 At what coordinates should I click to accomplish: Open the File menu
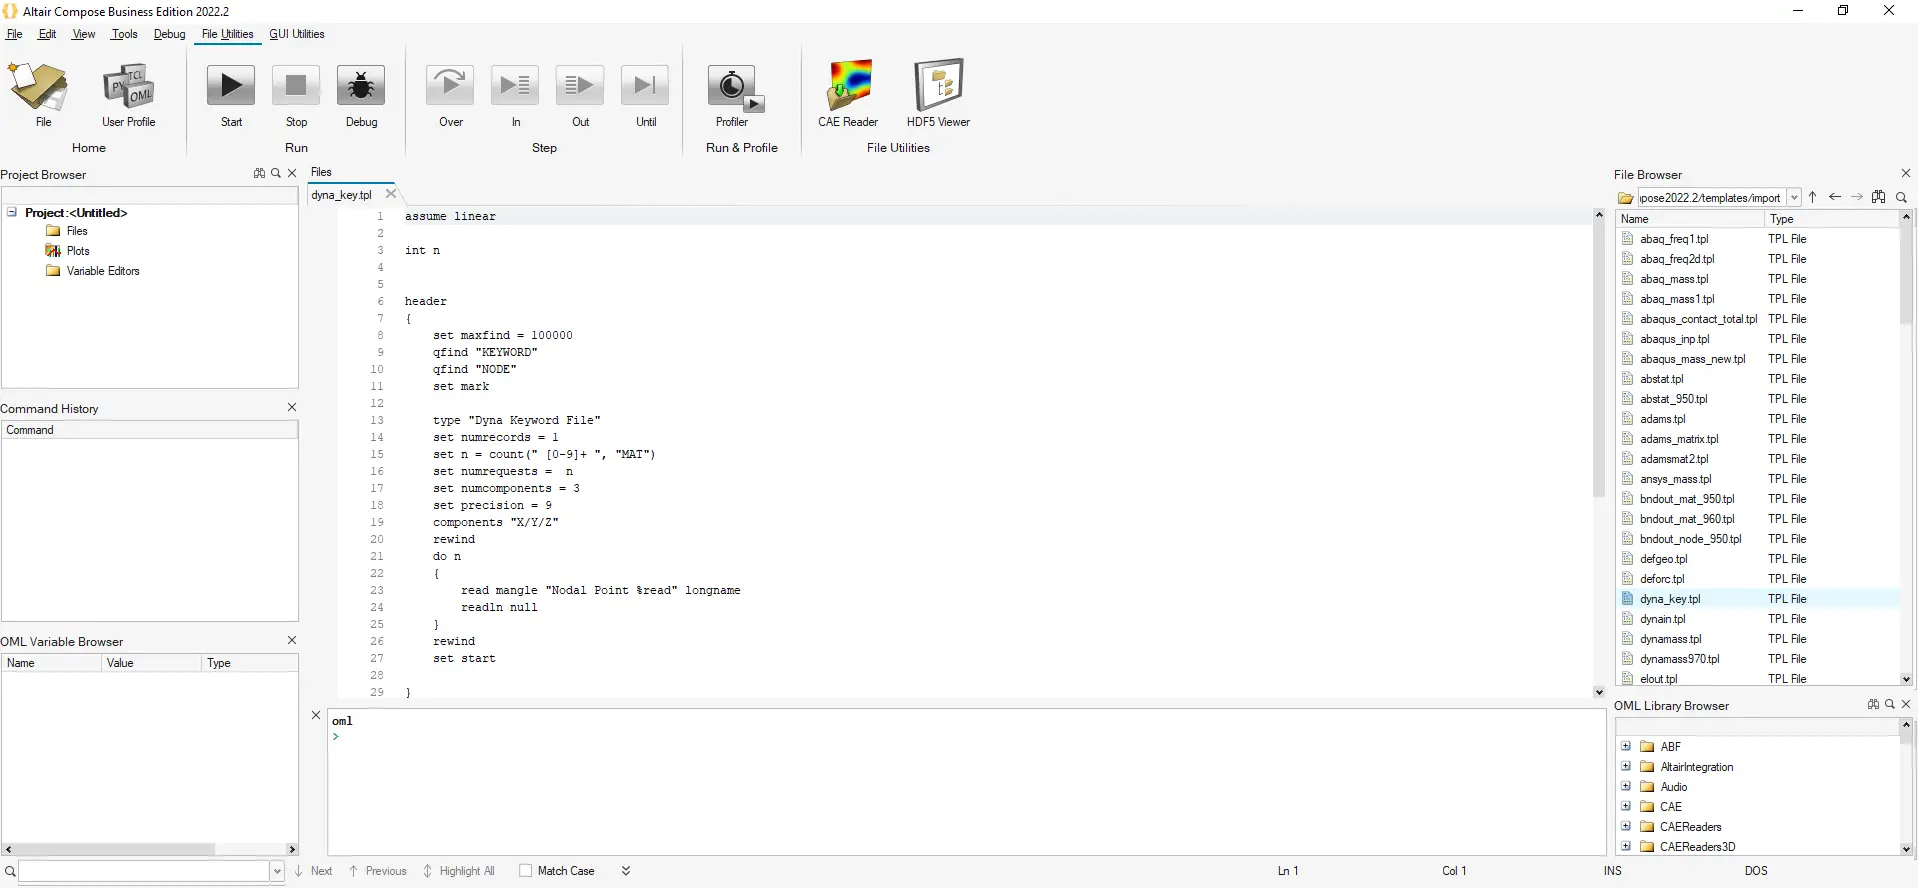pos(14,34)
